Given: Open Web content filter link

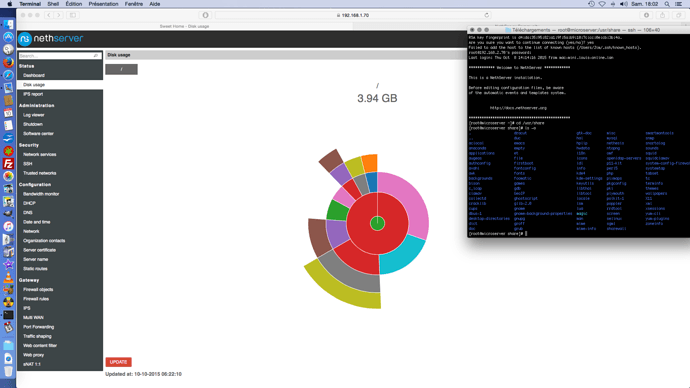Looking at the screenshot, I should (40, 346).
